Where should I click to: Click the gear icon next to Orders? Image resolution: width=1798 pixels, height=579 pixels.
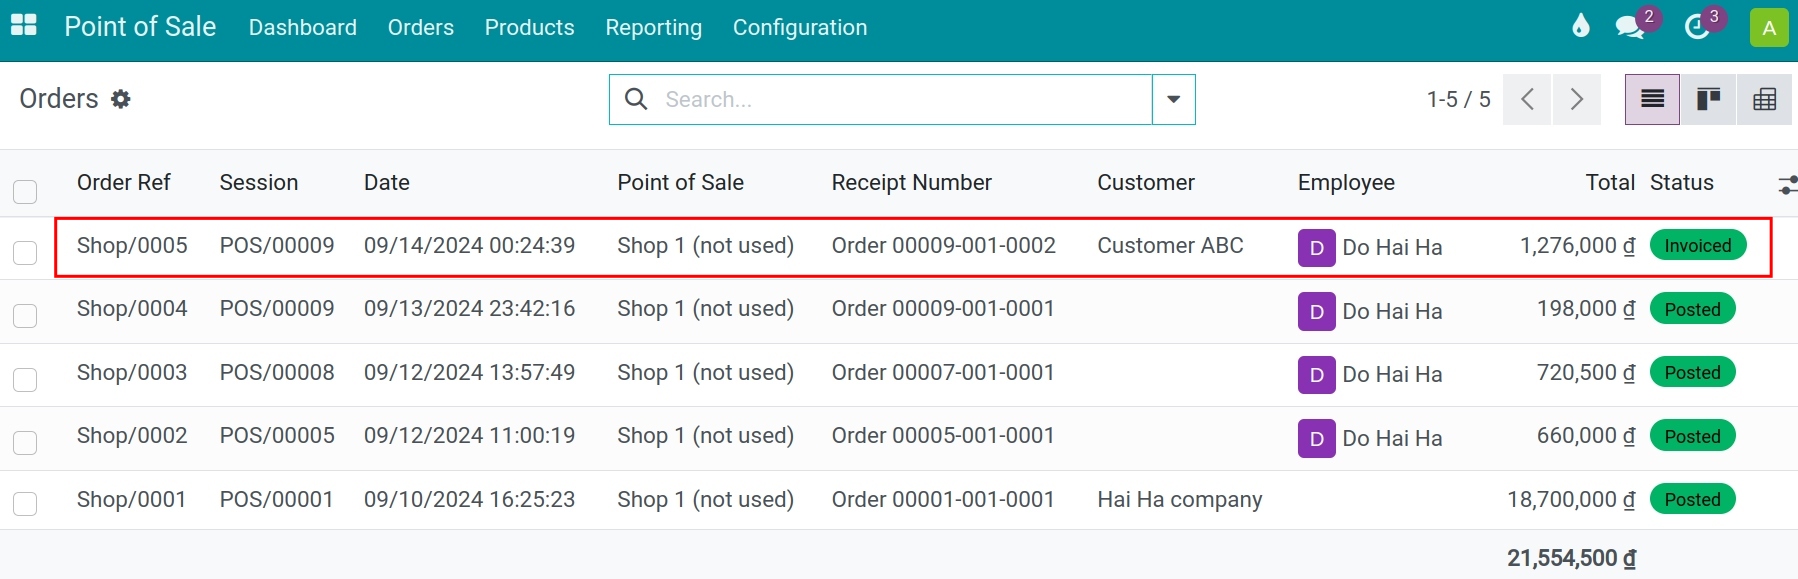[121, 99]
